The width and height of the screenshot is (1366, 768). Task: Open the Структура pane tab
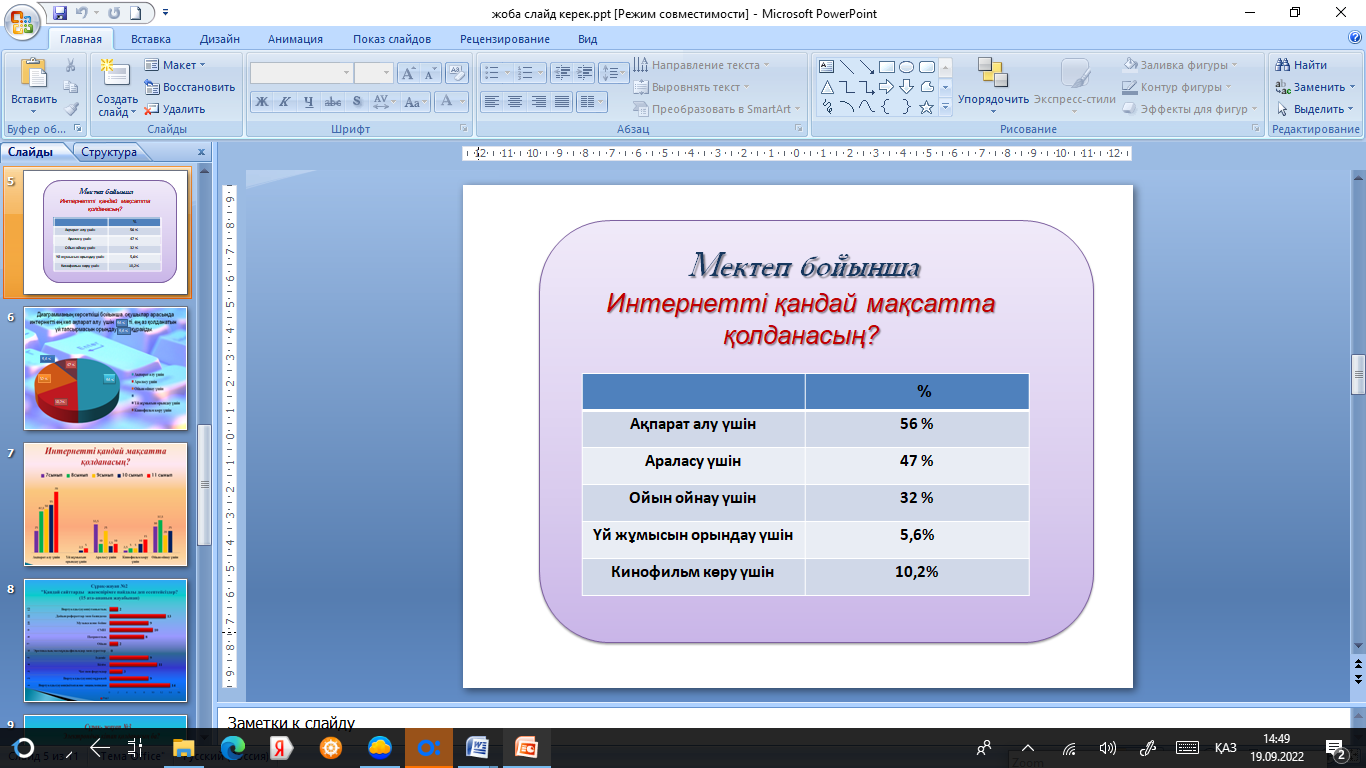[x=109, y=152]
